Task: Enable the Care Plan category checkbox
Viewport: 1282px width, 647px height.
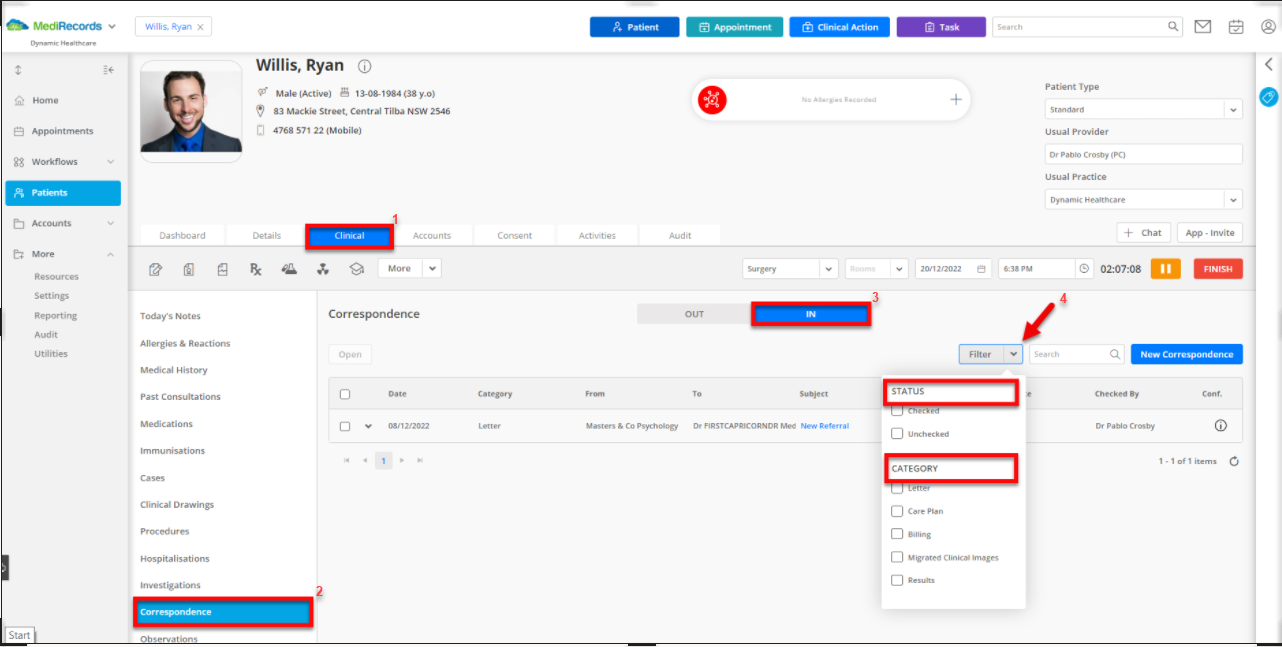Action: [x=897, y=511]
